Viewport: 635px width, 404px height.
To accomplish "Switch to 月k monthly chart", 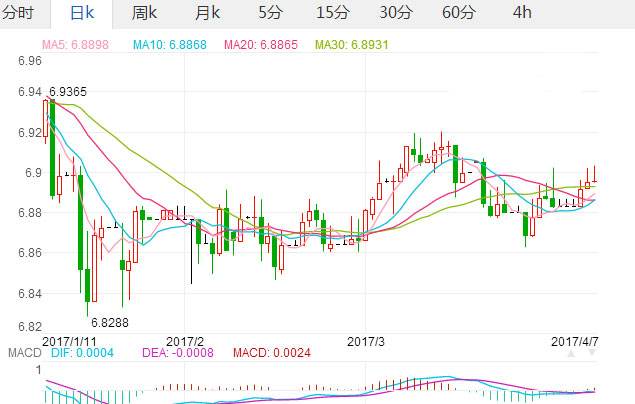I will point(208,13).
